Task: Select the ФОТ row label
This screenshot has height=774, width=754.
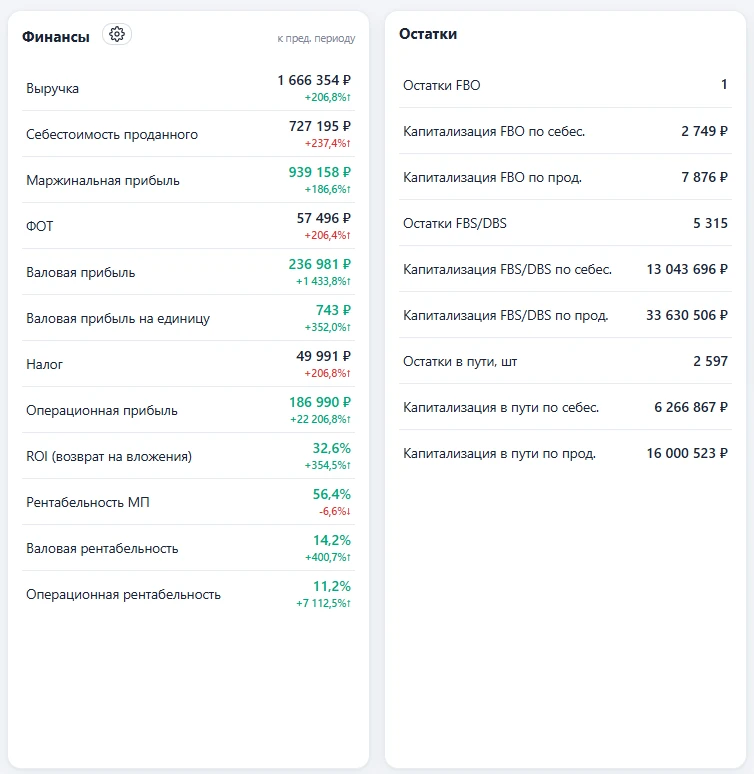Action: click(x=40, y=226)
